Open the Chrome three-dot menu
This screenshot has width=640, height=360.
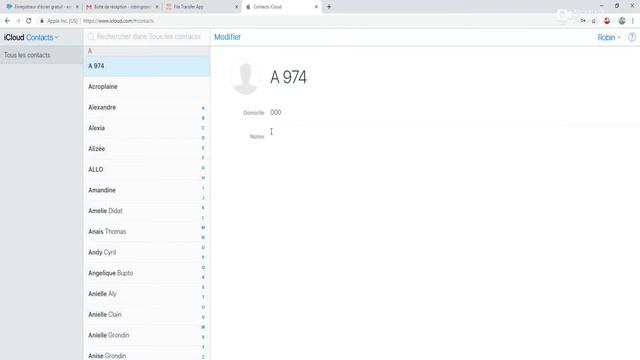(x=633, y=21)
